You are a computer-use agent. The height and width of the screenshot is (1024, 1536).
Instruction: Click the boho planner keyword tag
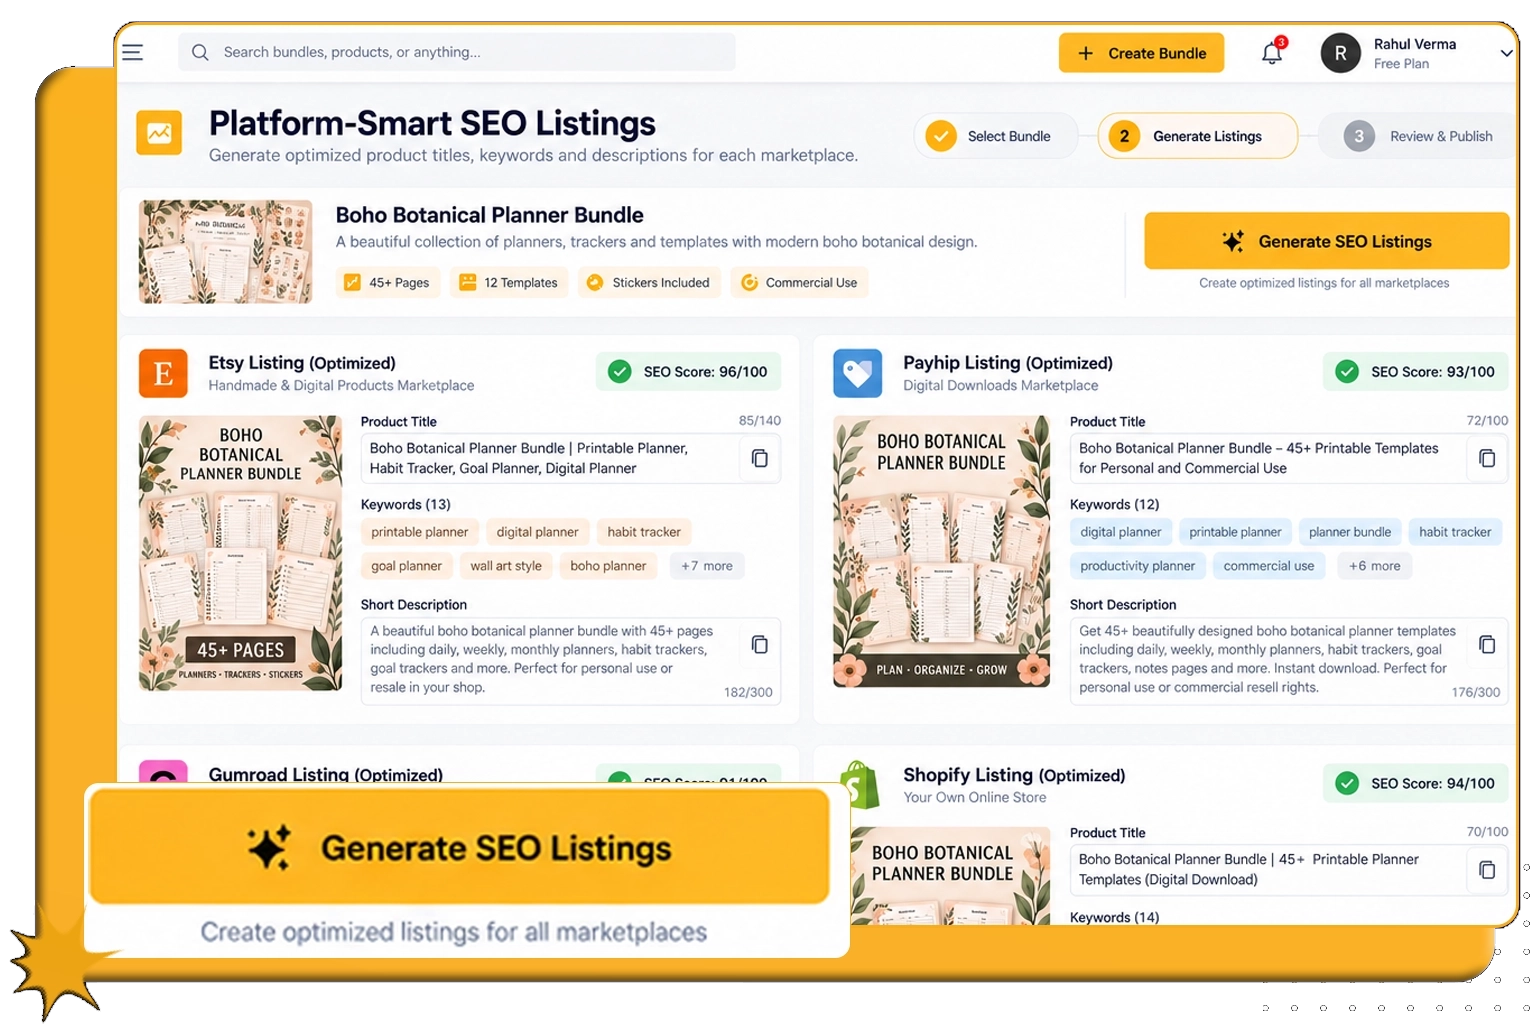pos(608,566)
